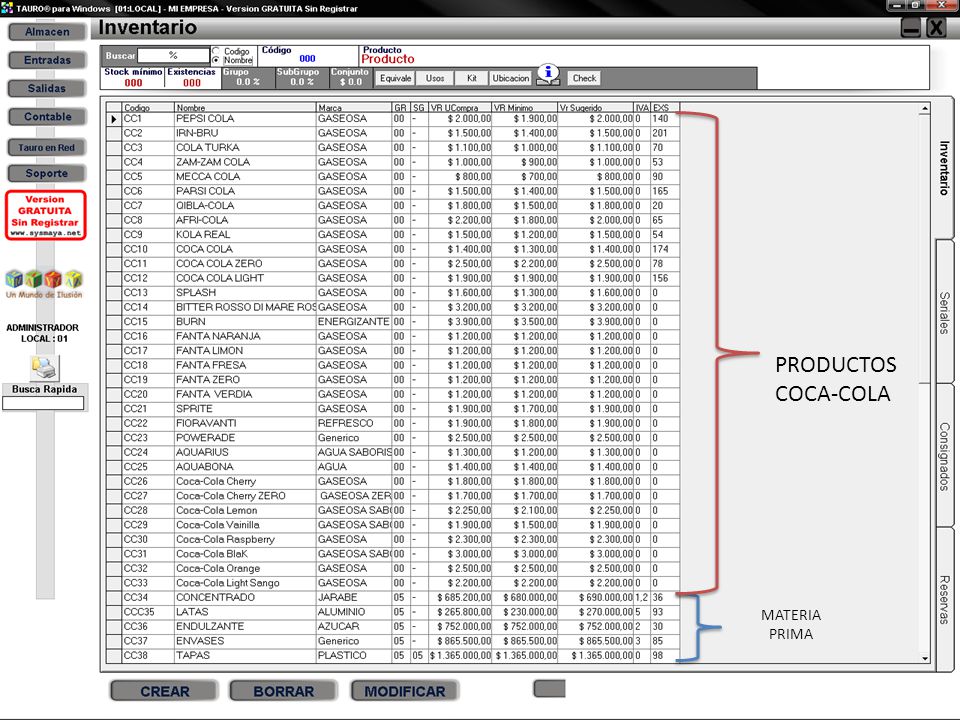This screenshot has height=720, width=960.
Task: Click the unlabeled gray button beside MODIFICAR
Action: pos(549,689)
